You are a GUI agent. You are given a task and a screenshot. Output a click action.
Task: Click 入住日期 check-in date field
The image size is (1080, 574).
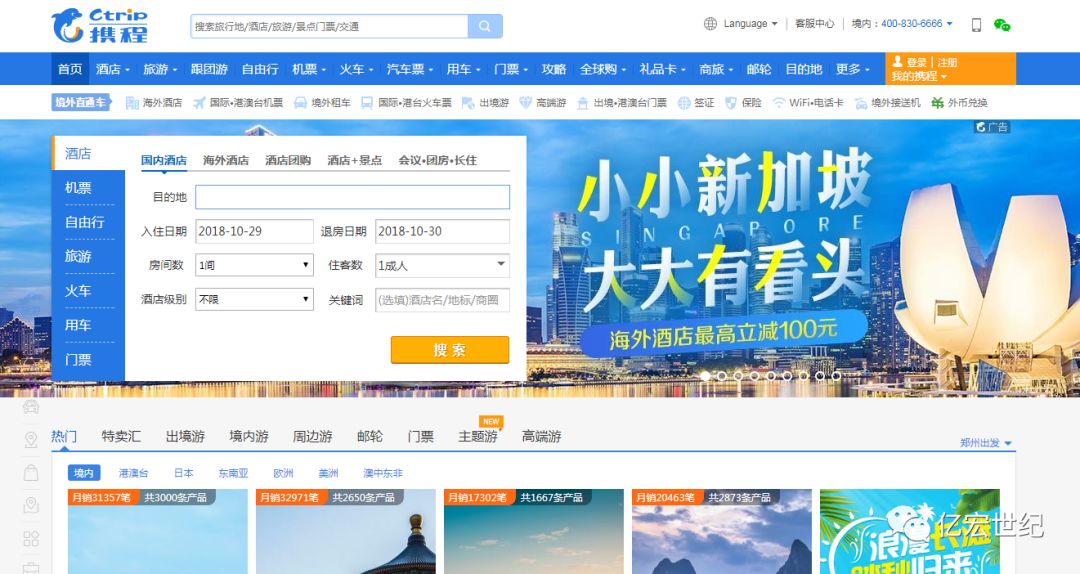coord(254,232)
